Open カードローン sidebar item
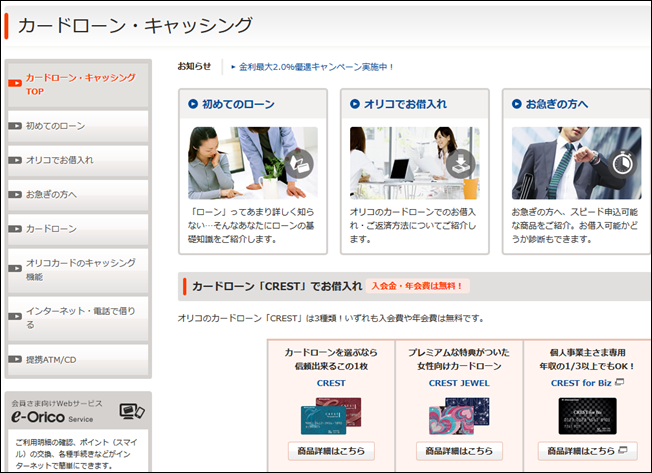 (x=78, y=229)
